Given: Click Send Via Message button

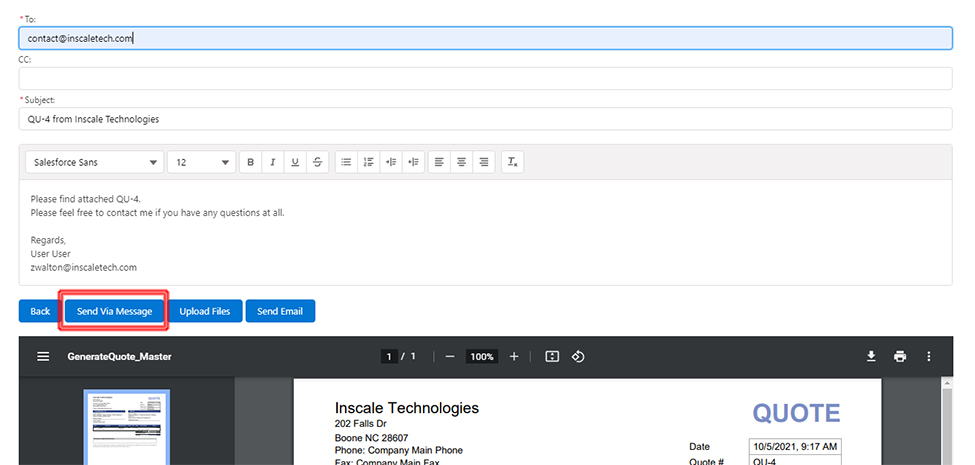Looking at the screenshot, I should coord(114,311).
